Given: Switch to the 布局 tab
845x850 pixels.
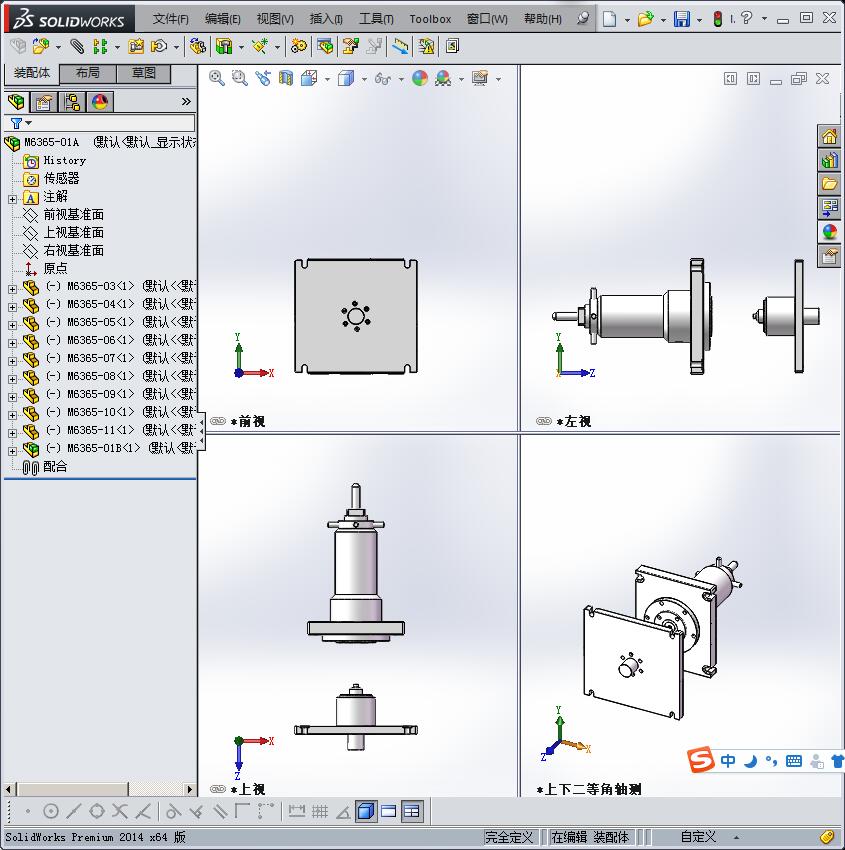Looking at the screenshot, I should click(x=88, y=73).
